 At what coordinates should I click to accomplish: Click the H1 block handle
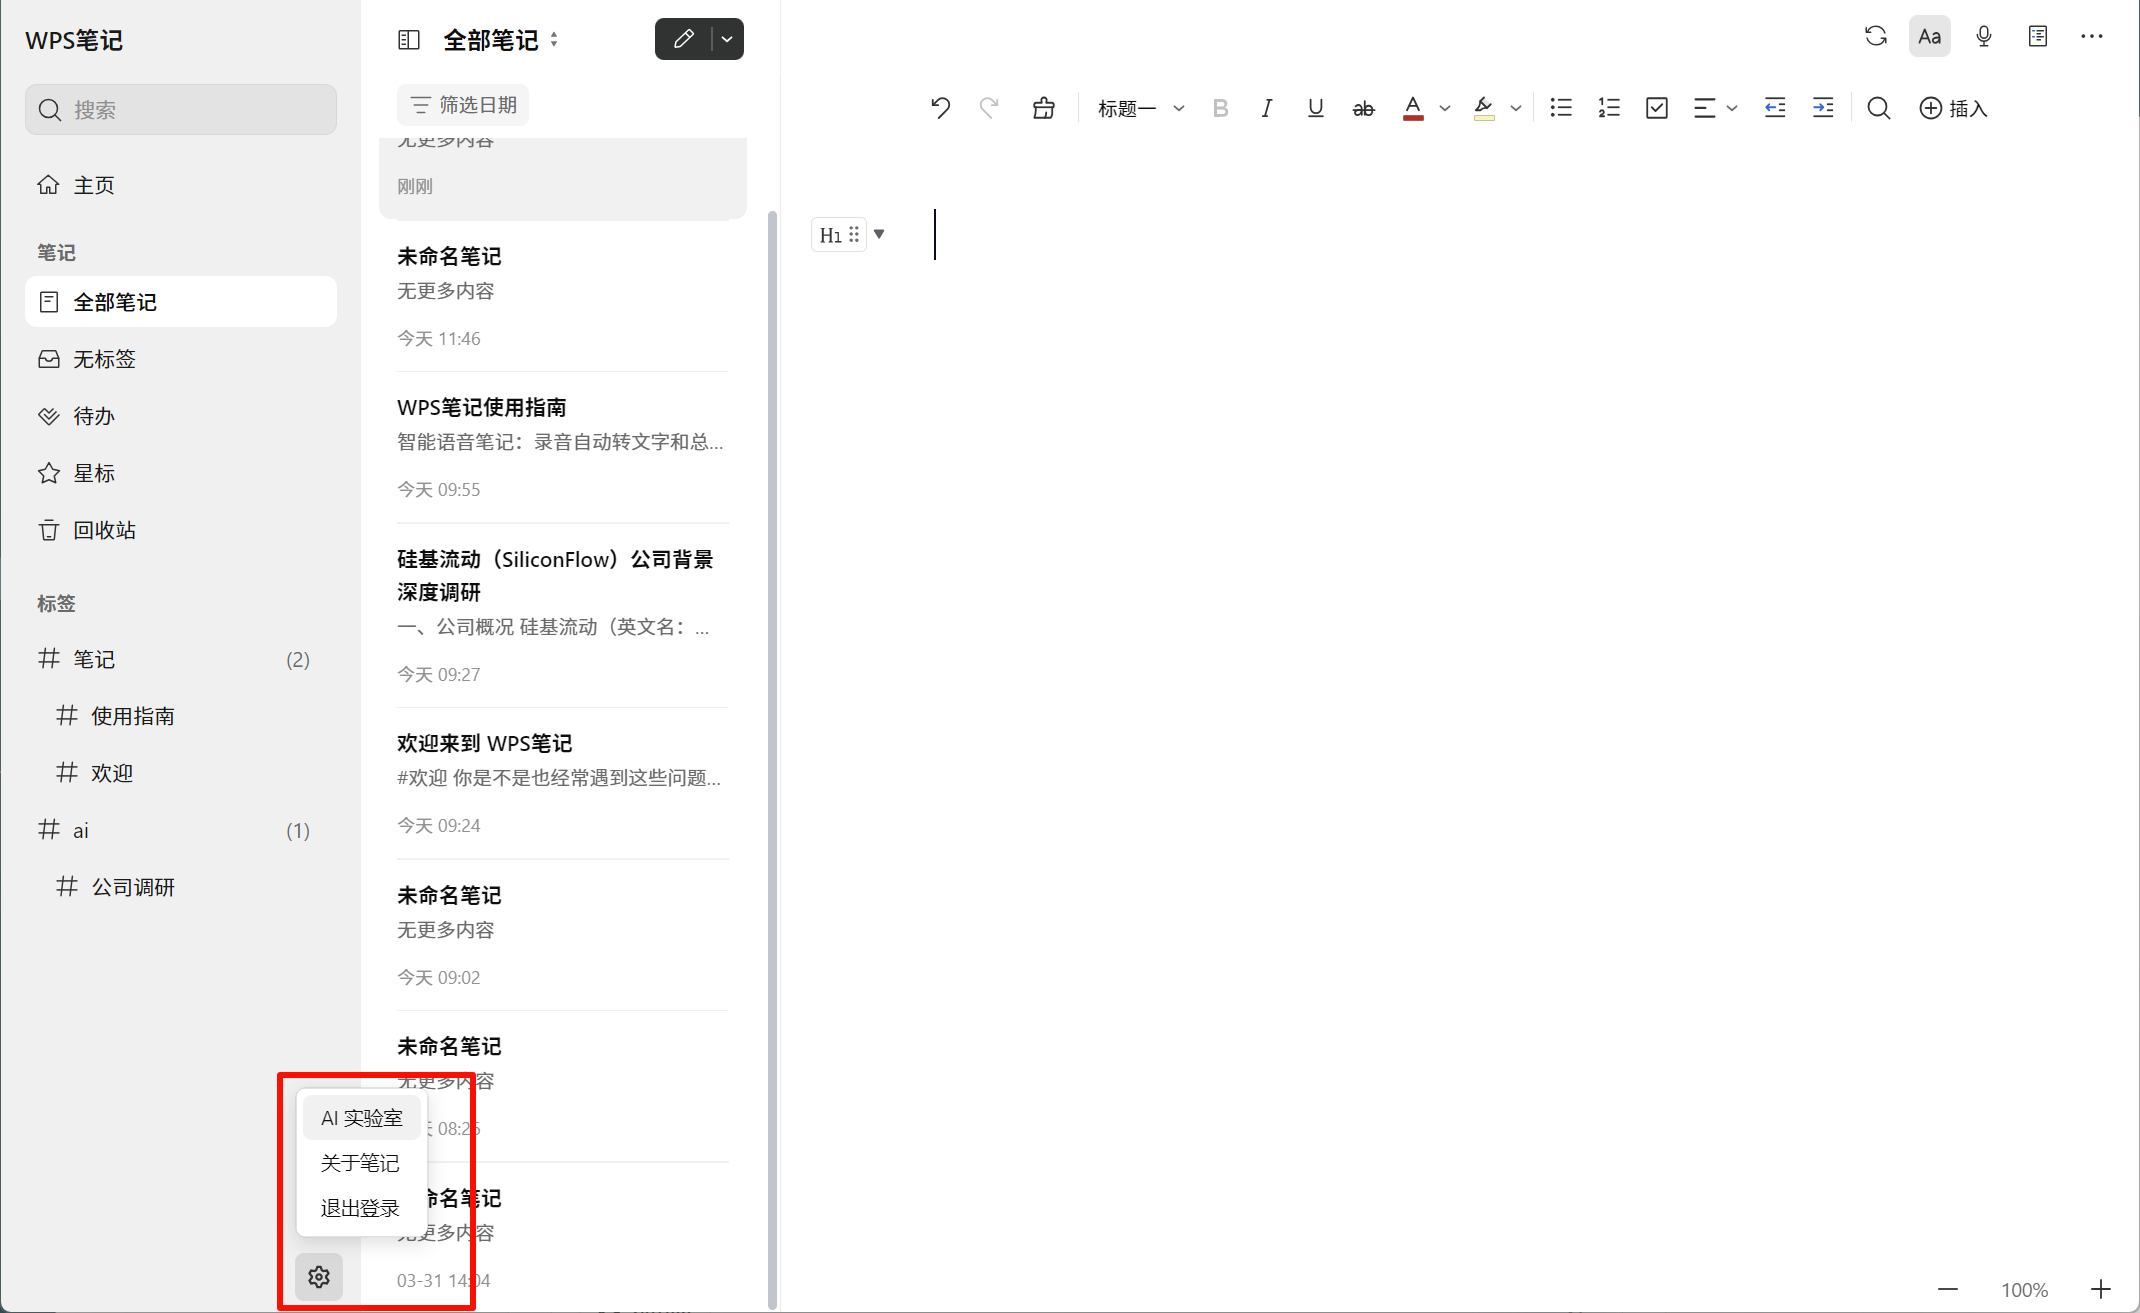click(x=839, y=235)
